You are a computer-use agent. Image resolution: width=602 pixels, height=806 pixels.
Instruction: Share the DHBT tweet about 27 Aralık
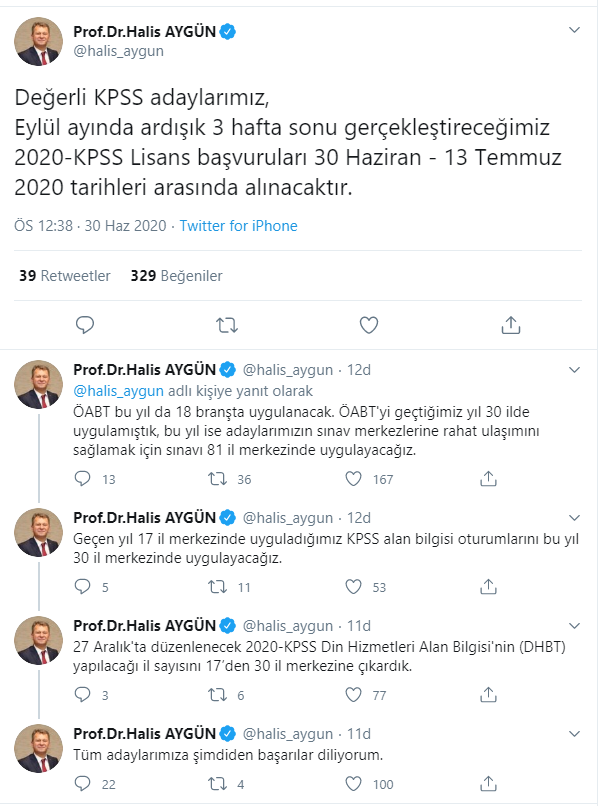(488, 695)
